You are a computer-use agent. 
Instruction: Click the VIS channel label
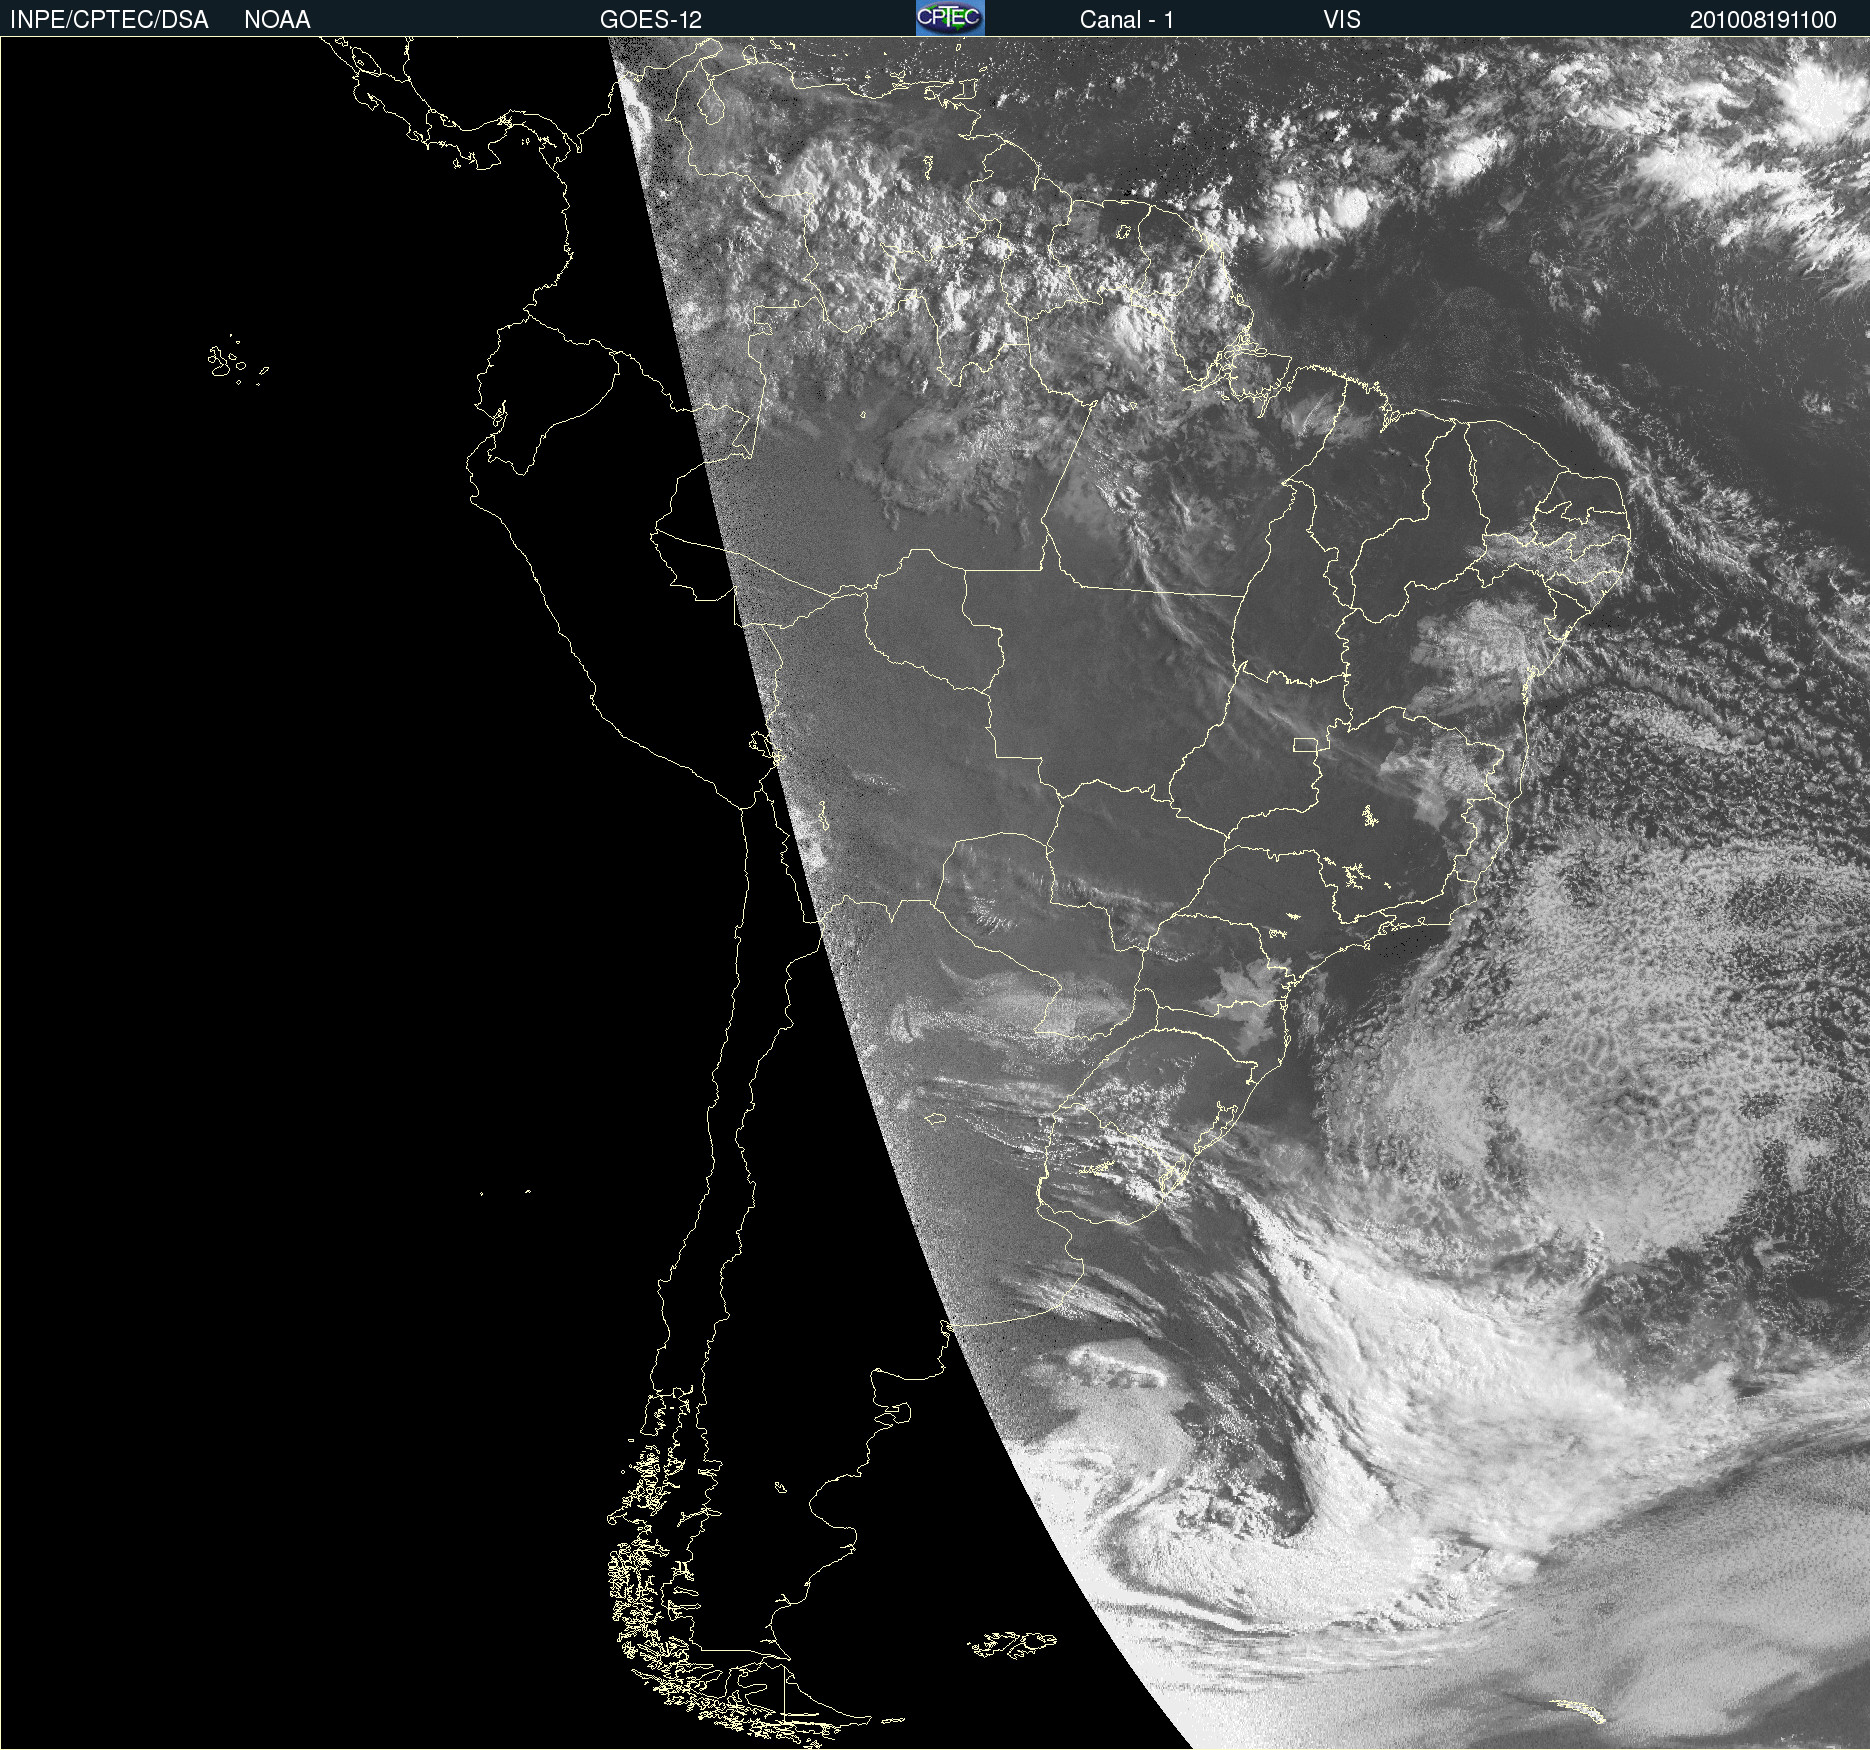pos(1342,20)
